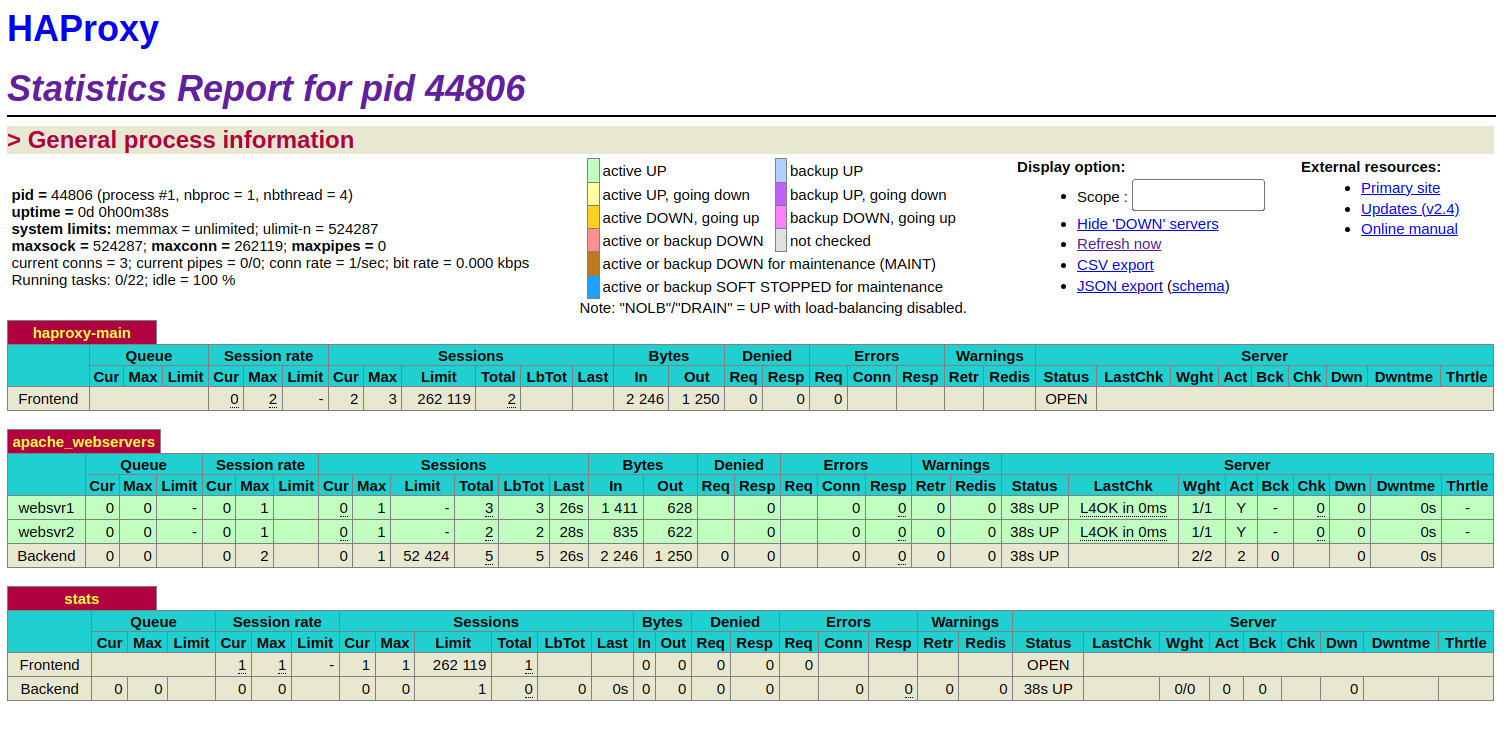Image resolution: width=1504 pixels, height=736 pixels.
Task: Click the 'Statistics Report for pid 44806' heading
Action: (x=266, y=89)
